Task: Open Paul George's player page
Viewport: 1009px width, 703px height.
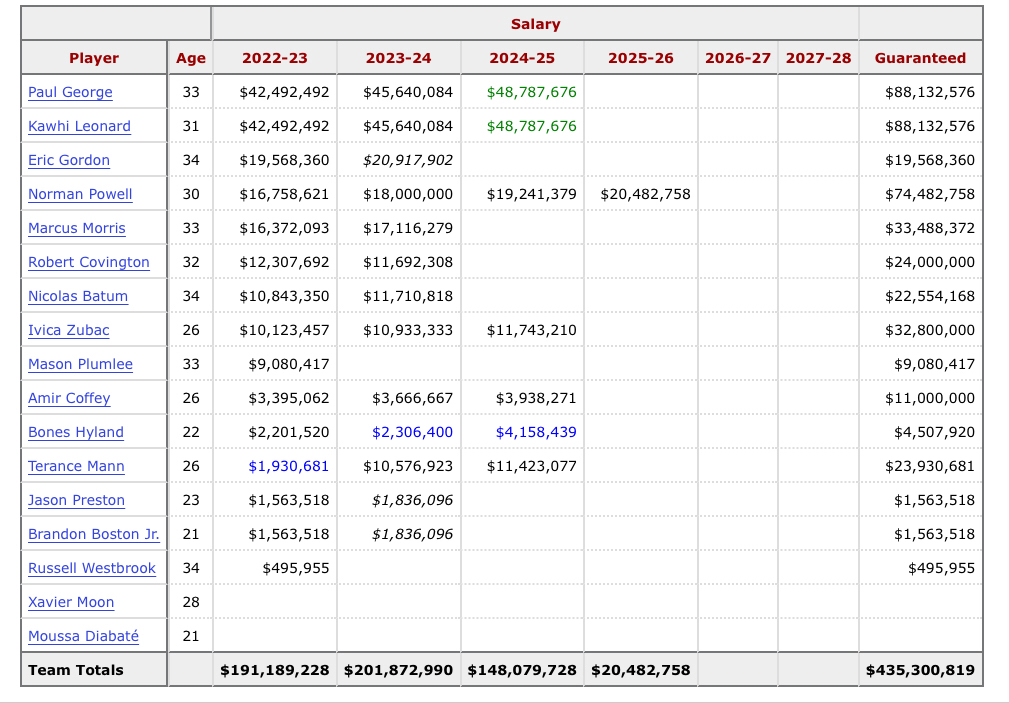Action: [70, 92]
